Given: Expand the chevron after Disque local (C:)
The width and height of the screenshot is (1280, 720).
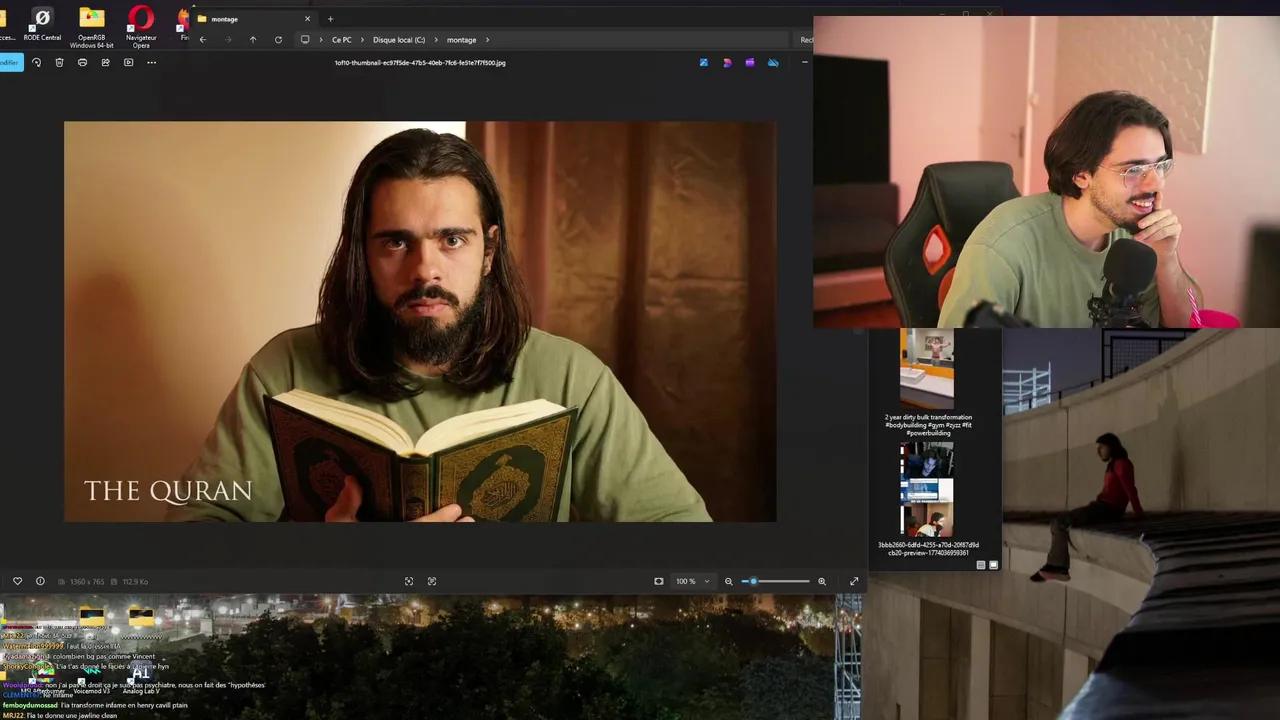Looking at the screenshot, I should [x=436, y=40].
